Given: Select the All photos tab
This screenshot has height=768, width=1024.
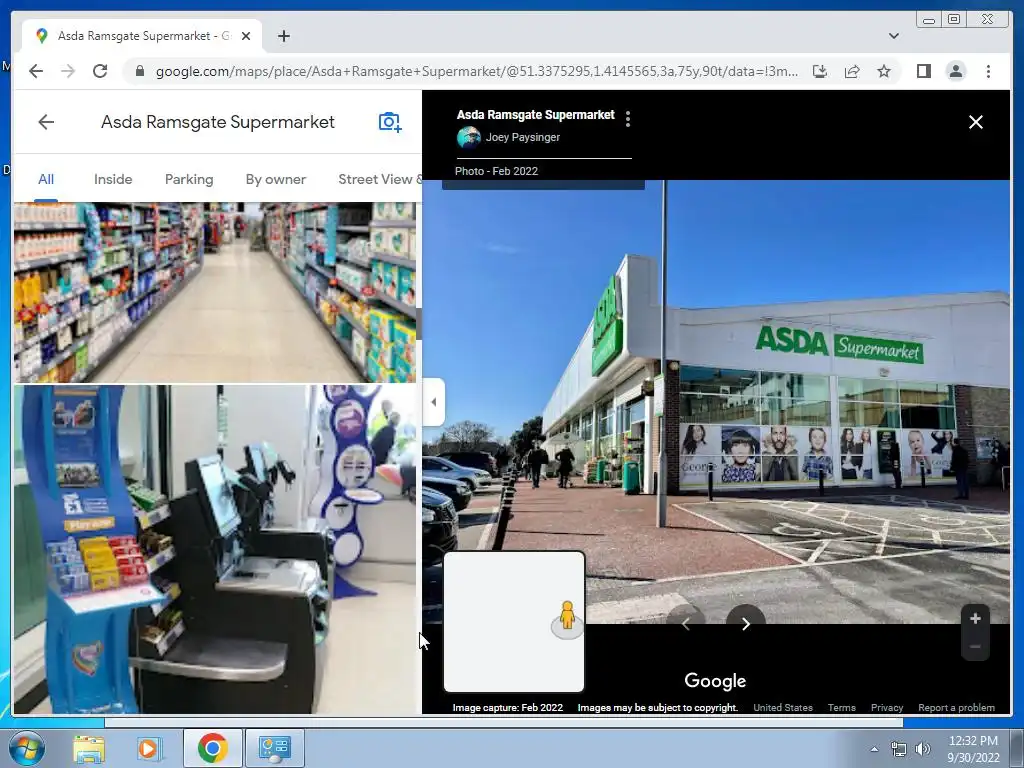Looking at the screenshot, I should [x=46, y=180].
